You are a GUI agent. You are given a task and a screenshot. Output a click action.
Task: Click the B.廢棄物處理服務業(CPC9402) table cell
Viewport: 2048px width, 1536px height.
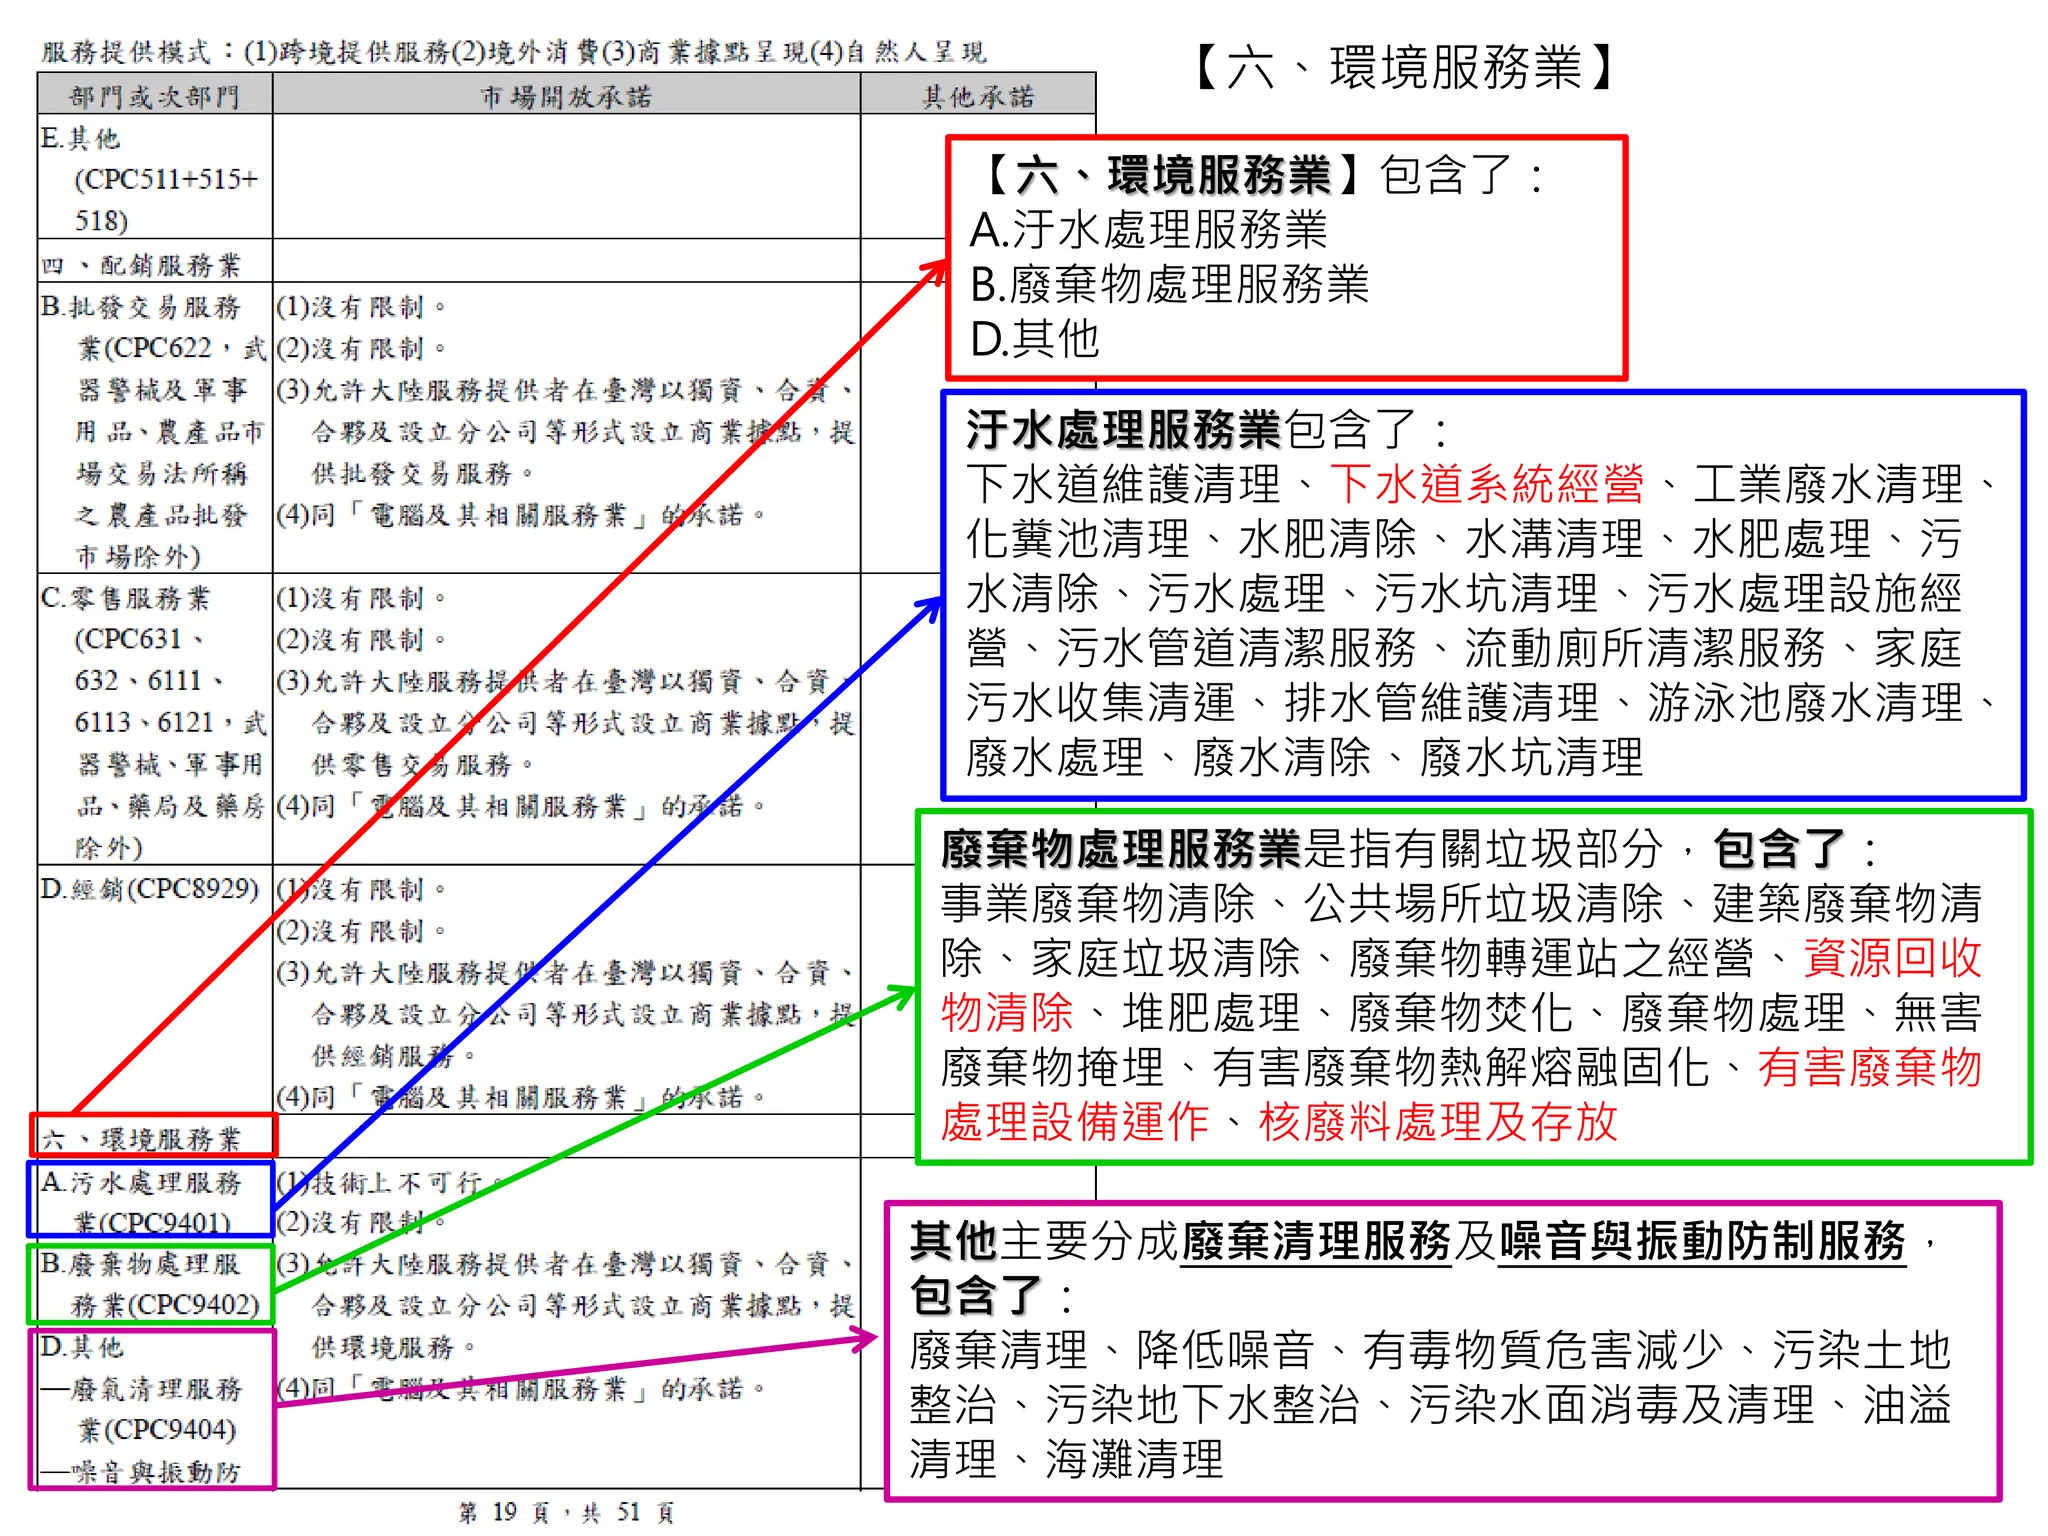150,1284
